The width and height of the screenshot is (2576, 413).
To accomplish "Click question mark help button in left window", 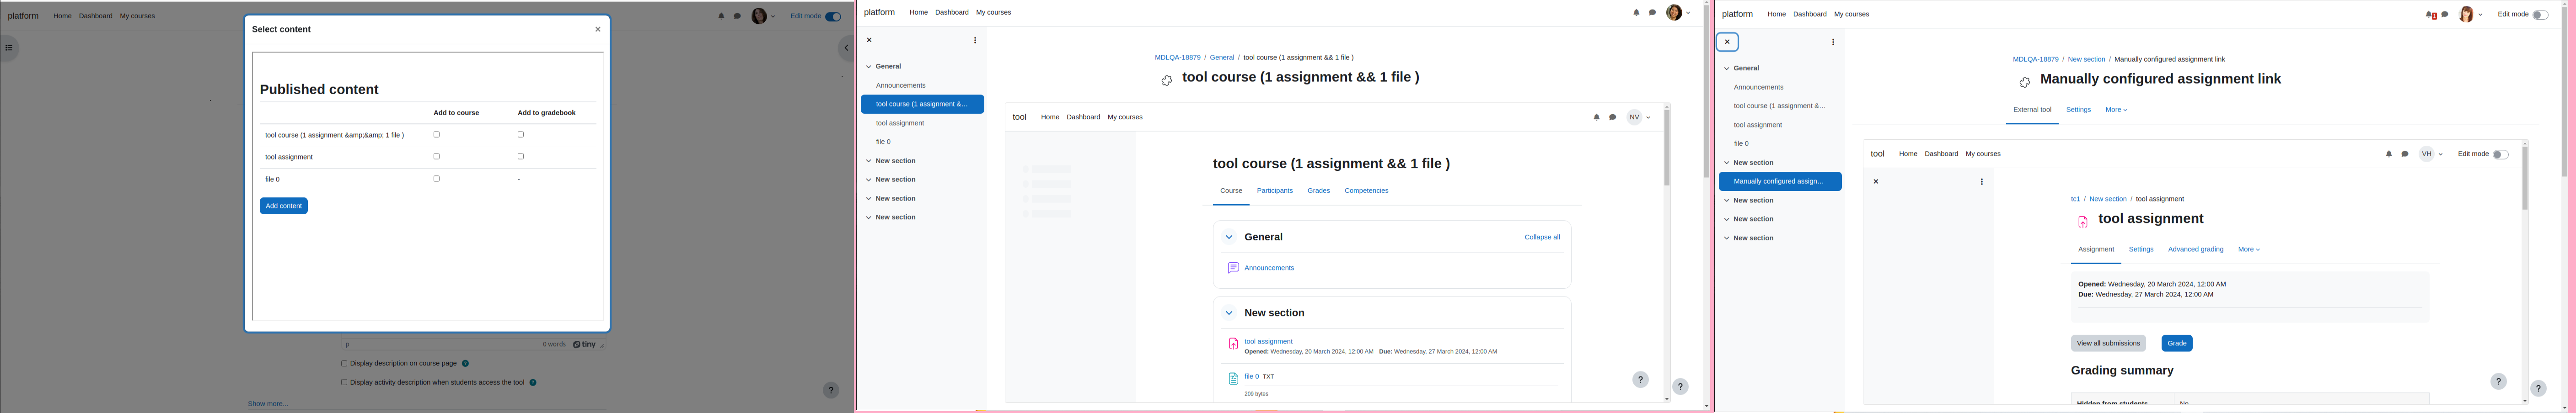I will tap(831, 391).
